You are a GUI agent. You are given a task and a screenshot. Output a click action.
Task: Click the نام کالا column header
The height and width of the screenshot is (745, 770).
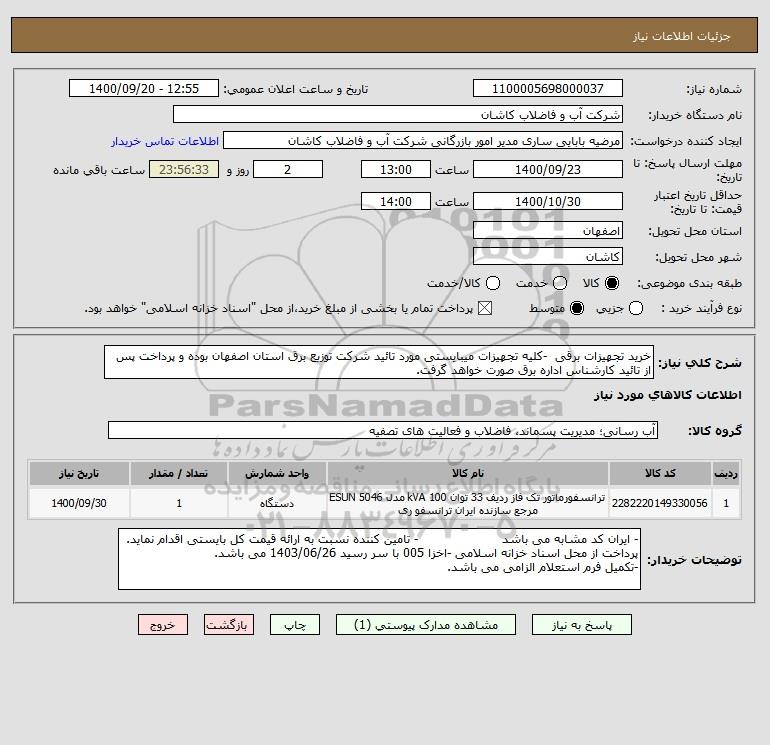click(x=468, y=473)
